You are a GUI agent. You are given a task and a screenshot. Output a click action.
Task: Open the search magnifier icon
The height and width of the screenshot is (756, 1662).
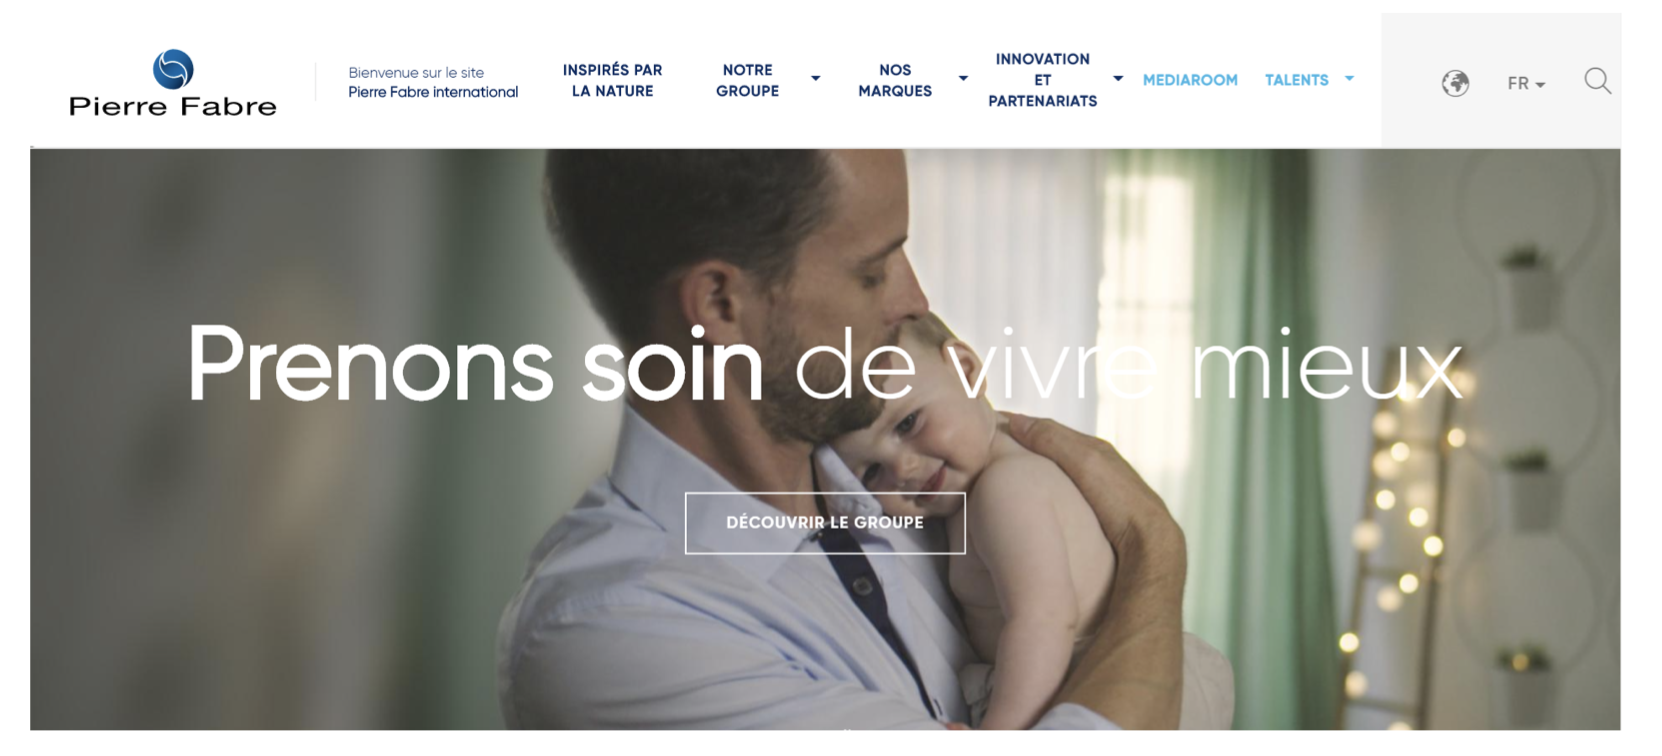(1597, 81)
